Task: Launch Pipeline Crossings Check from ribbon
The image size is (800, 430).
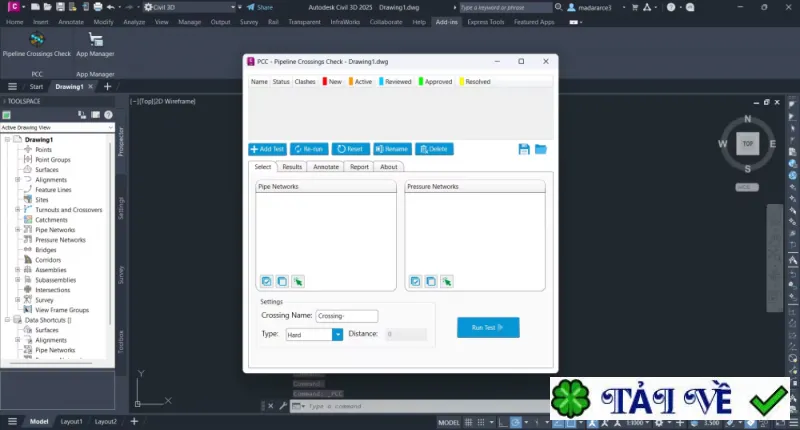Action: (x=37, y=44)
